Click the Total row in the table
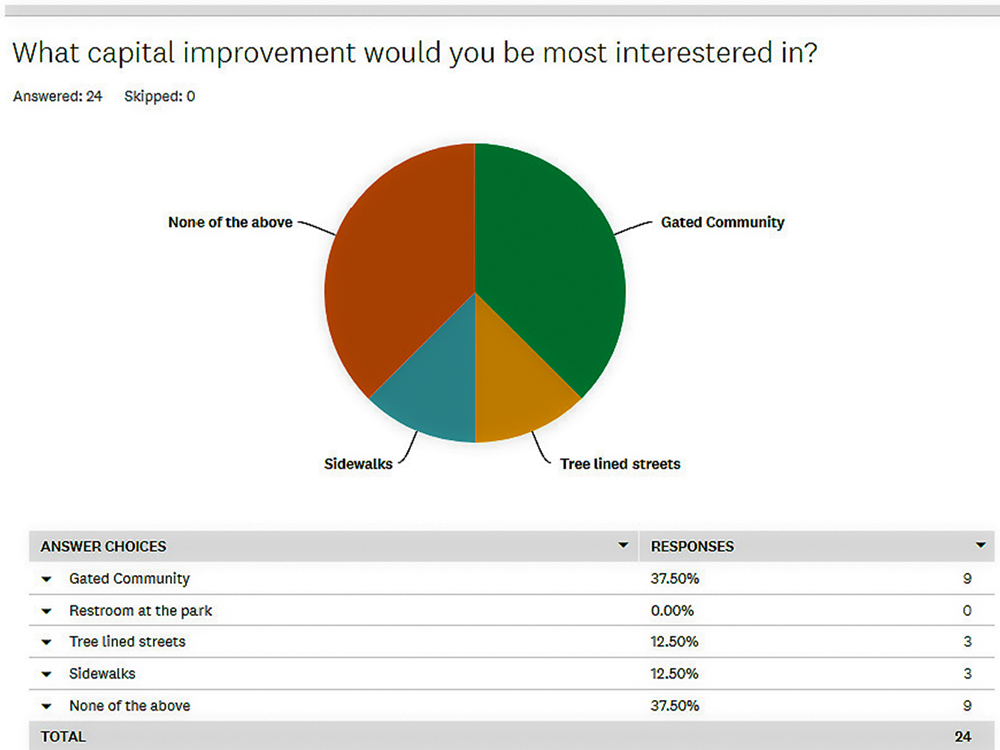The image size is (1000, 750). (x=511, y=737)
